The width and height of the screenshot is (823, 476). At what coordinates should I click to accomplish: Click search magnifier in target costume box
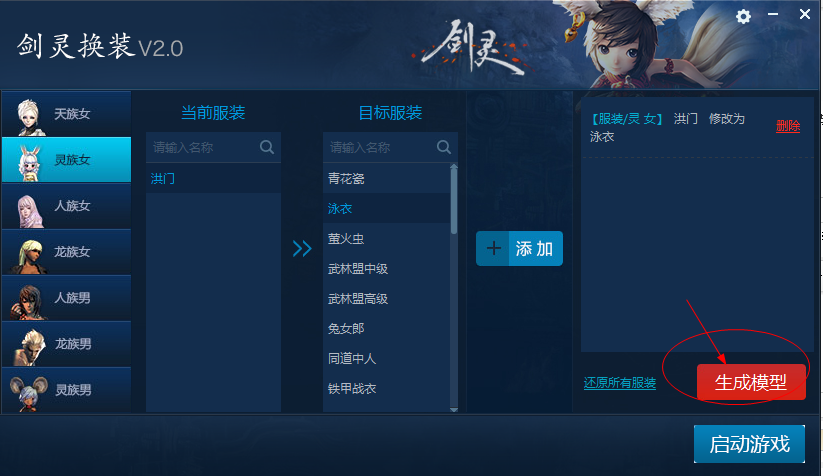coord(444,147)
